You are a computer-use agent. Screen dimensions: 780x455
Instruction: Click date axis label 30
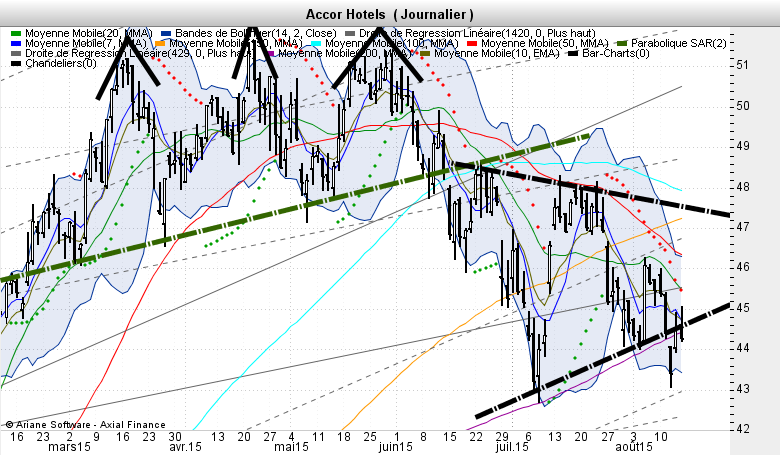coord(175,437)
